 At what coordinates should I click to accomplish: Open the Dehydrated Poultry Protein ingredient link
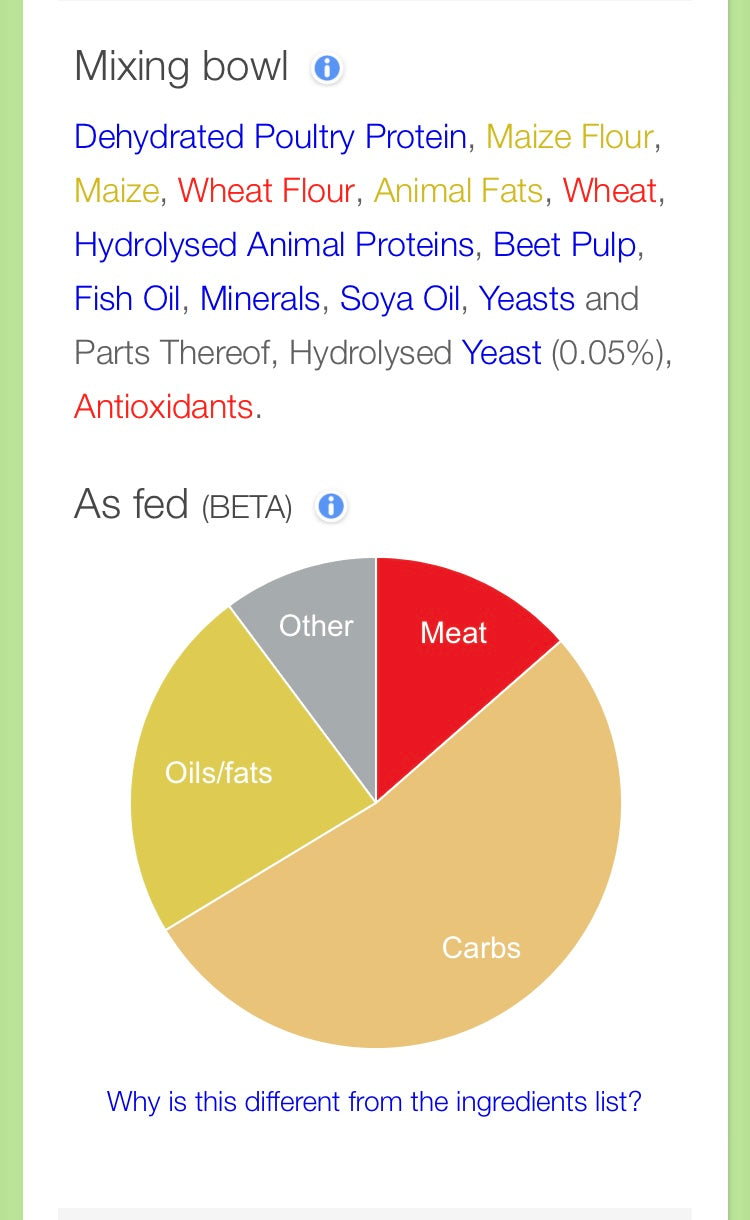(271, 137)
